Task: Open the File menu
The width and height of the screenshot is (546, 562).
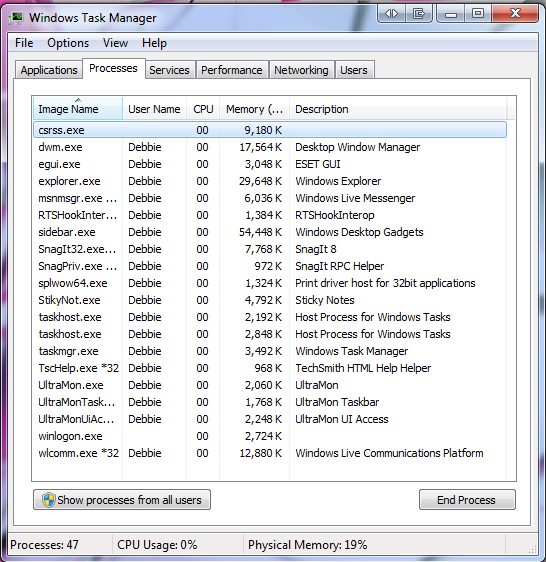Action: (x=24, y=43)
